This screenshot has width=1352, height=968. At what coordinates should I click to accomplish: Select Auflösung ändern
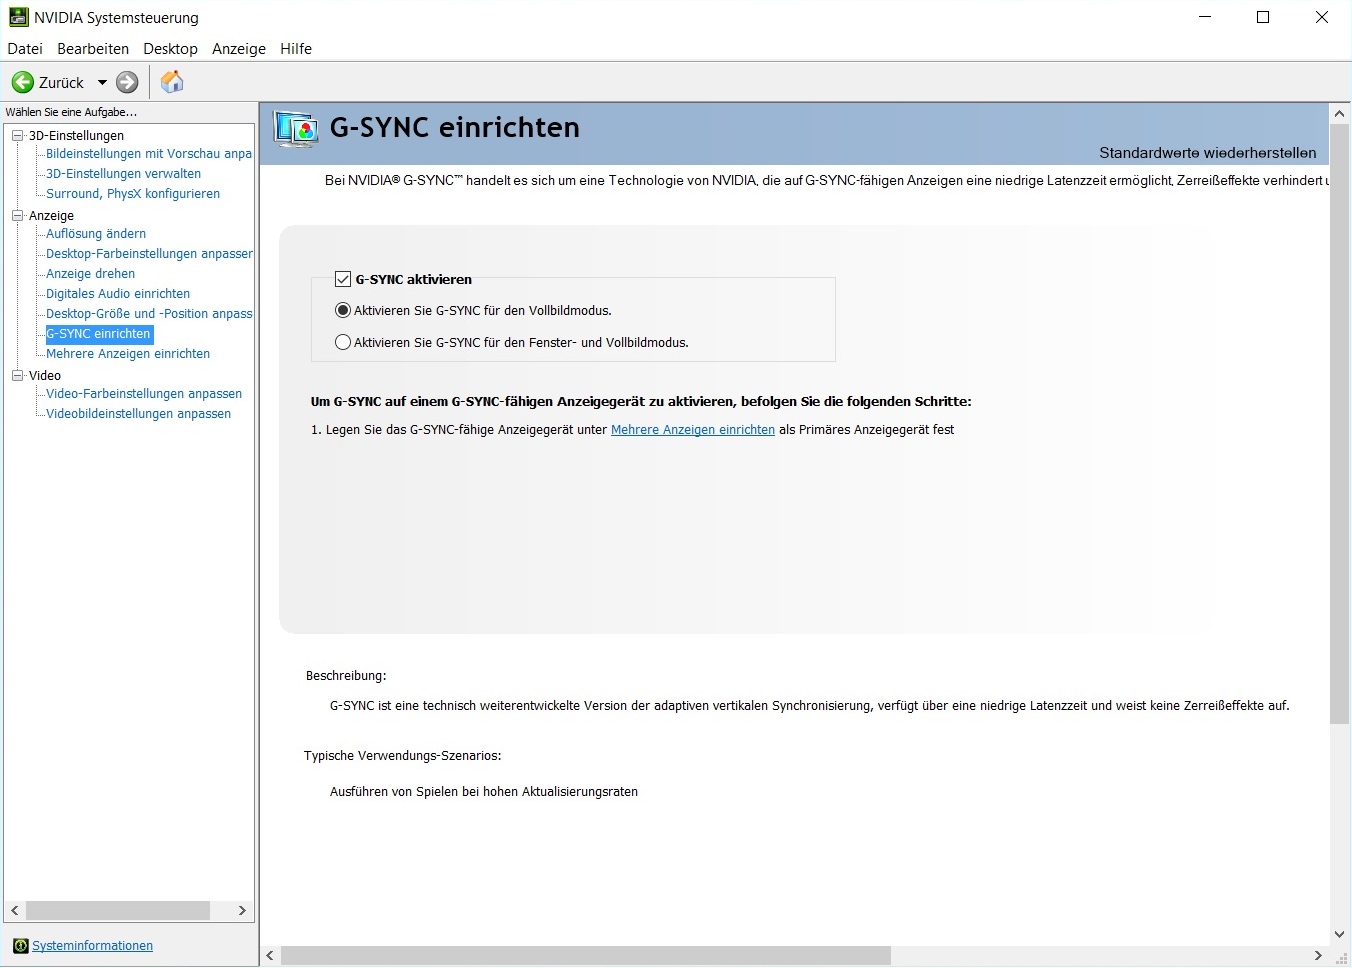(96, 233)
